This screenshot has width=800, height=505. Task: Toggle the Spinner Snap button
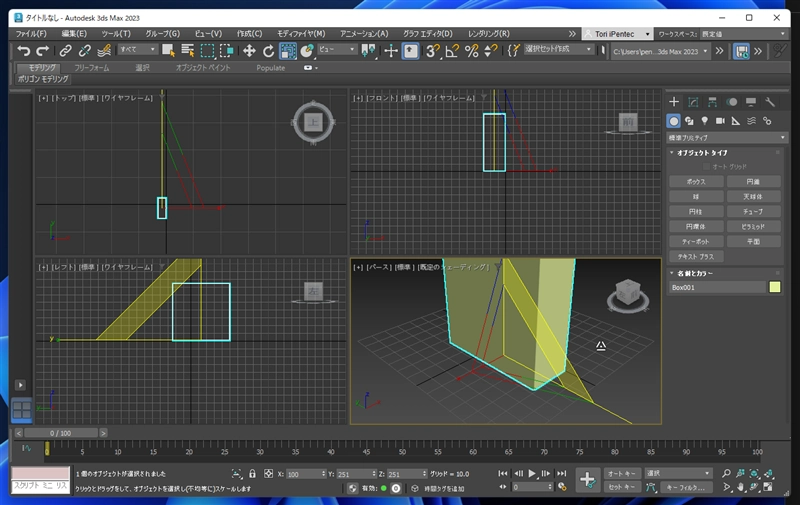pos(491,50)
